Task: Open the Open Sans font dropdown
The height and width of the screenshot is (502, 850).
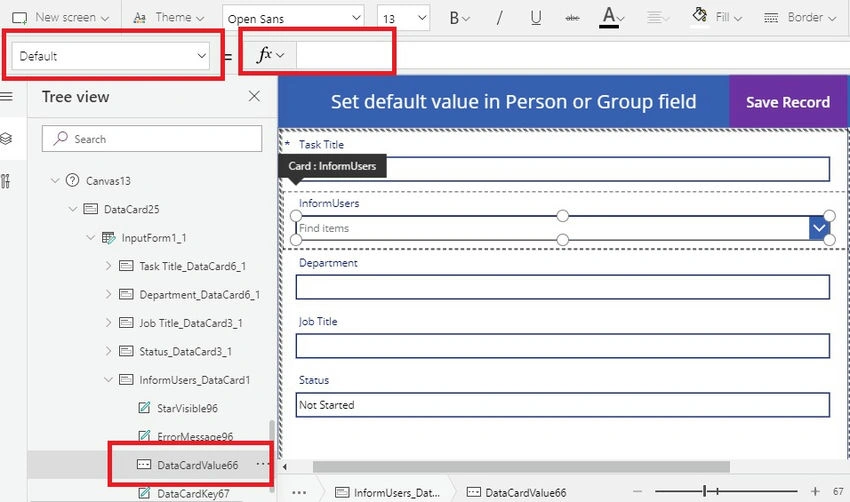Action: pos(293,18)
